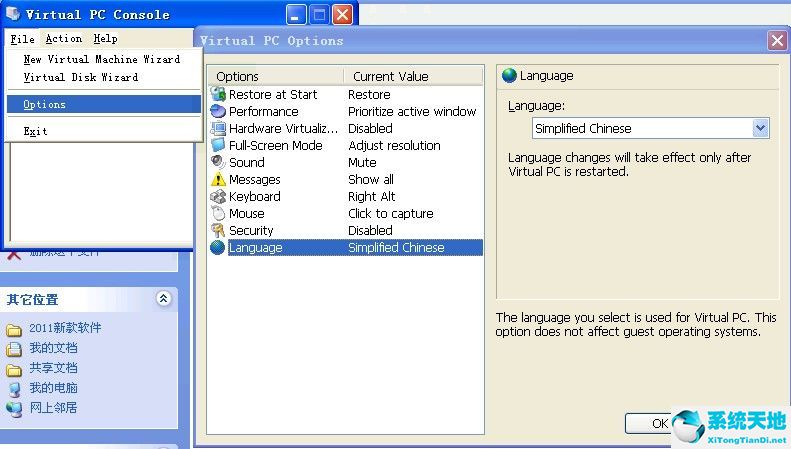Select the Security row

click(x=251, y=231)
